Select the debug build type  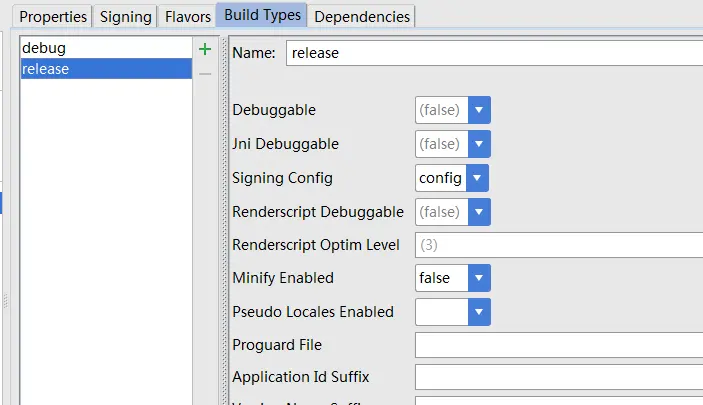(105, 48)
